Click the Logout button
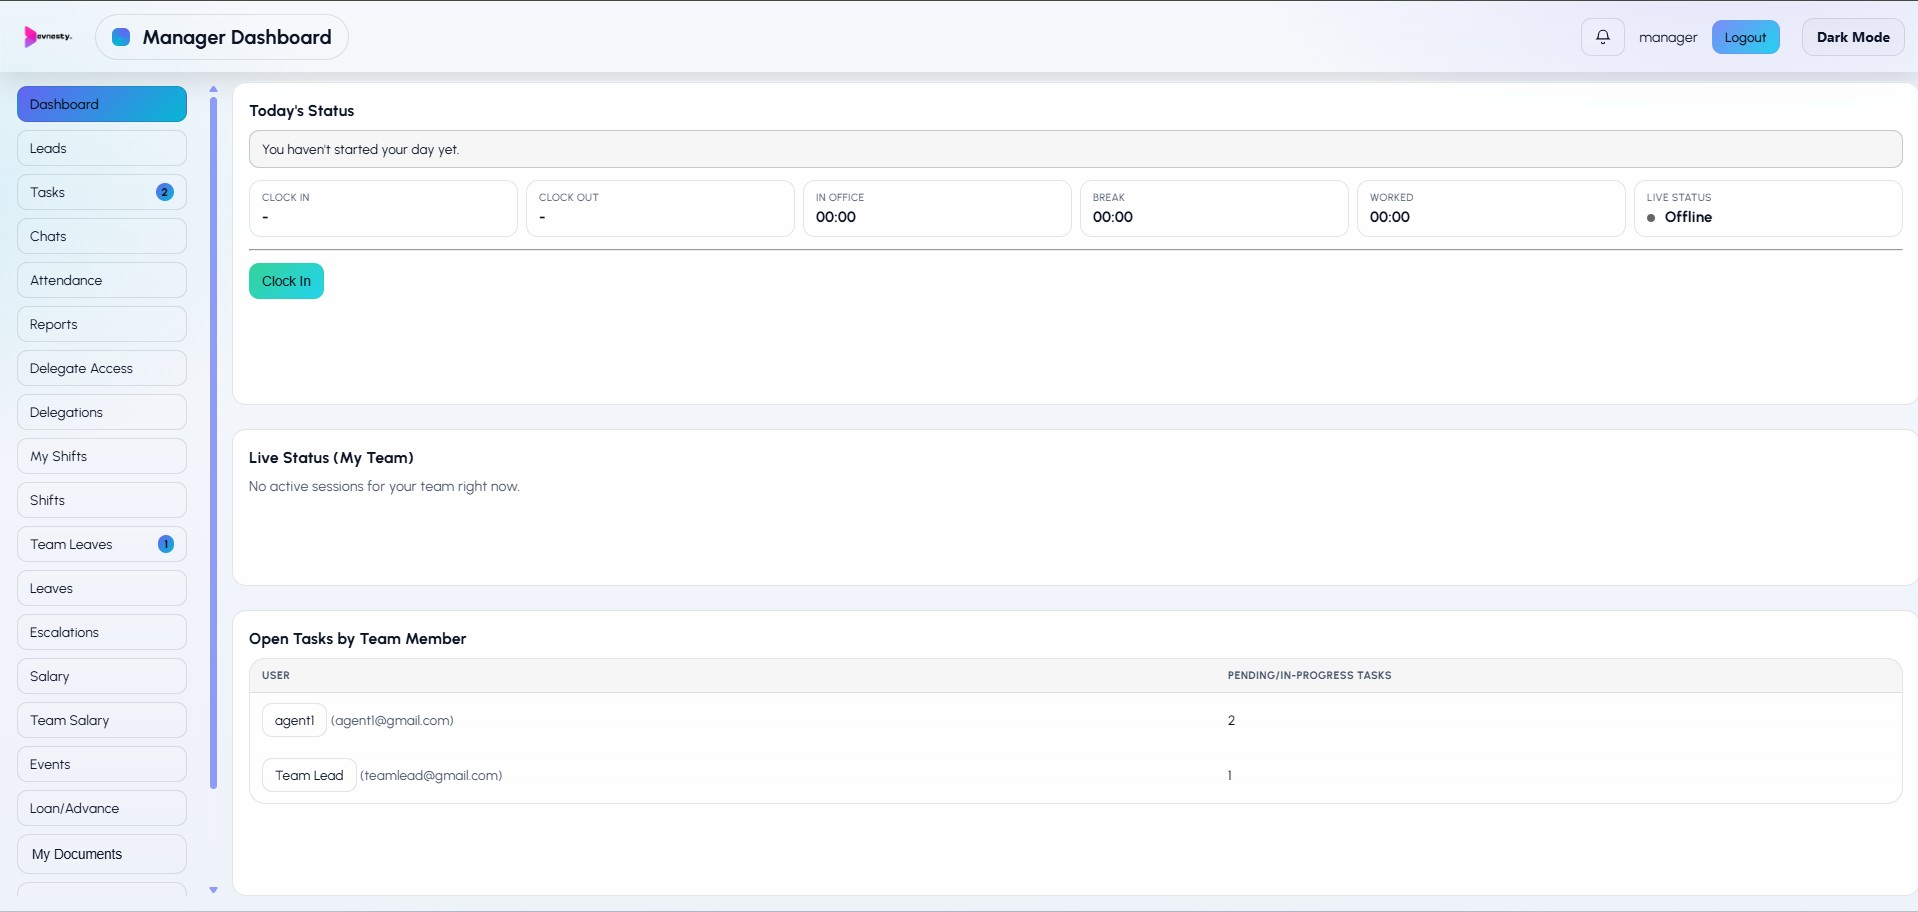Image resolution: width=1918 pixels, height=912 pixels. tap(1745, 37)
